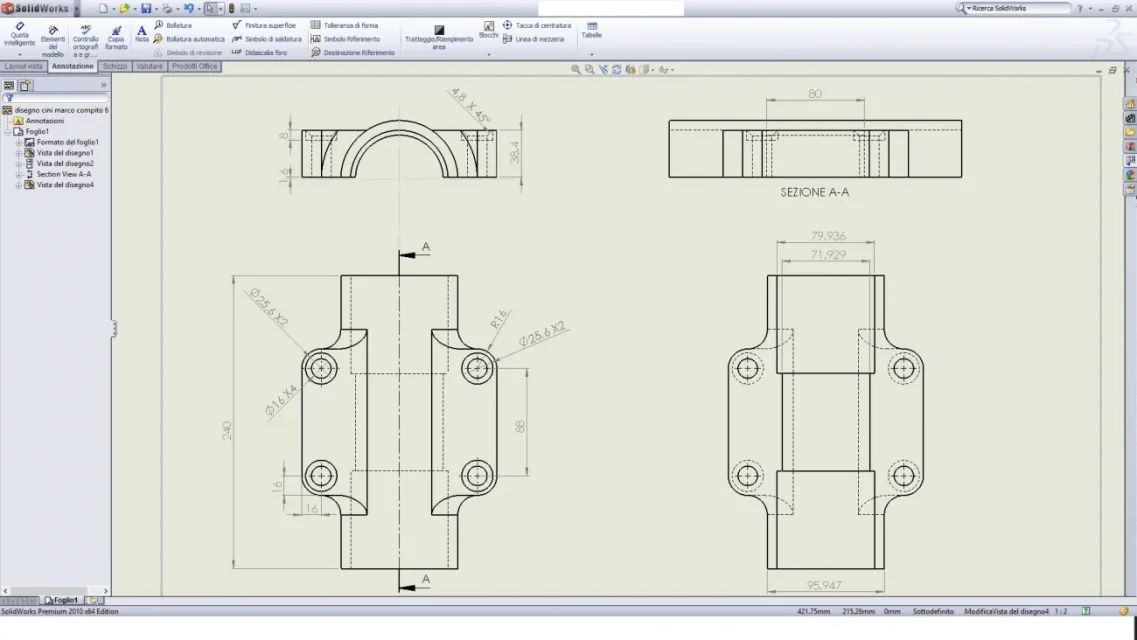The image size is (1137, 640).
Task: Collapse the Foglio1 tree node
Action: [9, 132]
